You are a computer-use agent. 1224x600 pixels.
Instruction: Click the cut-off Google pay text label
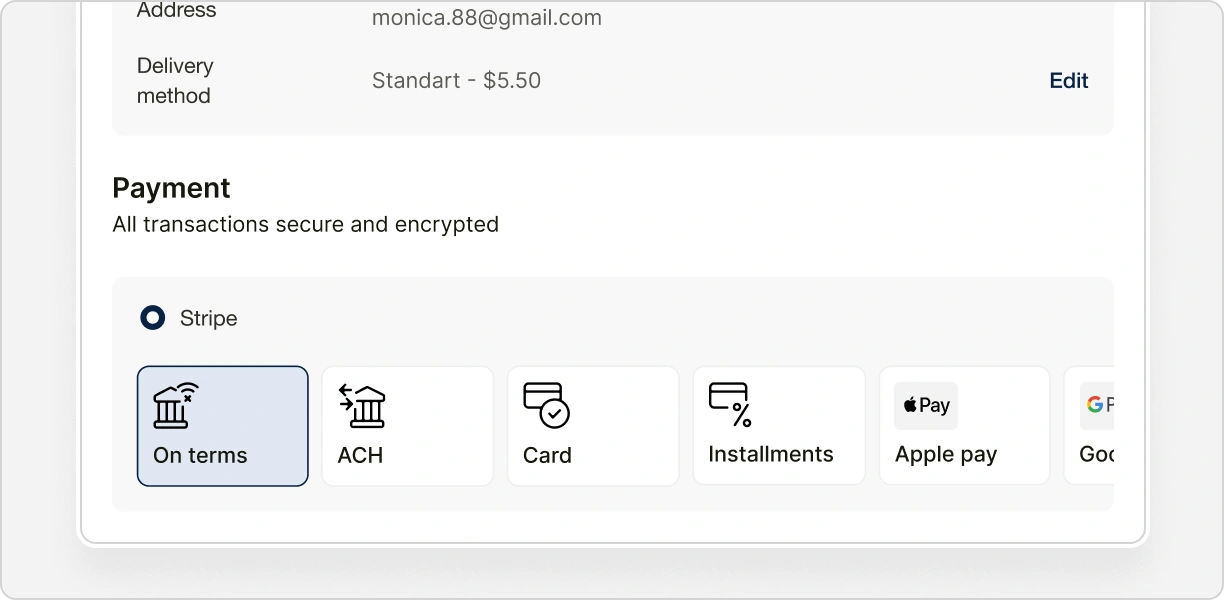1097,454
